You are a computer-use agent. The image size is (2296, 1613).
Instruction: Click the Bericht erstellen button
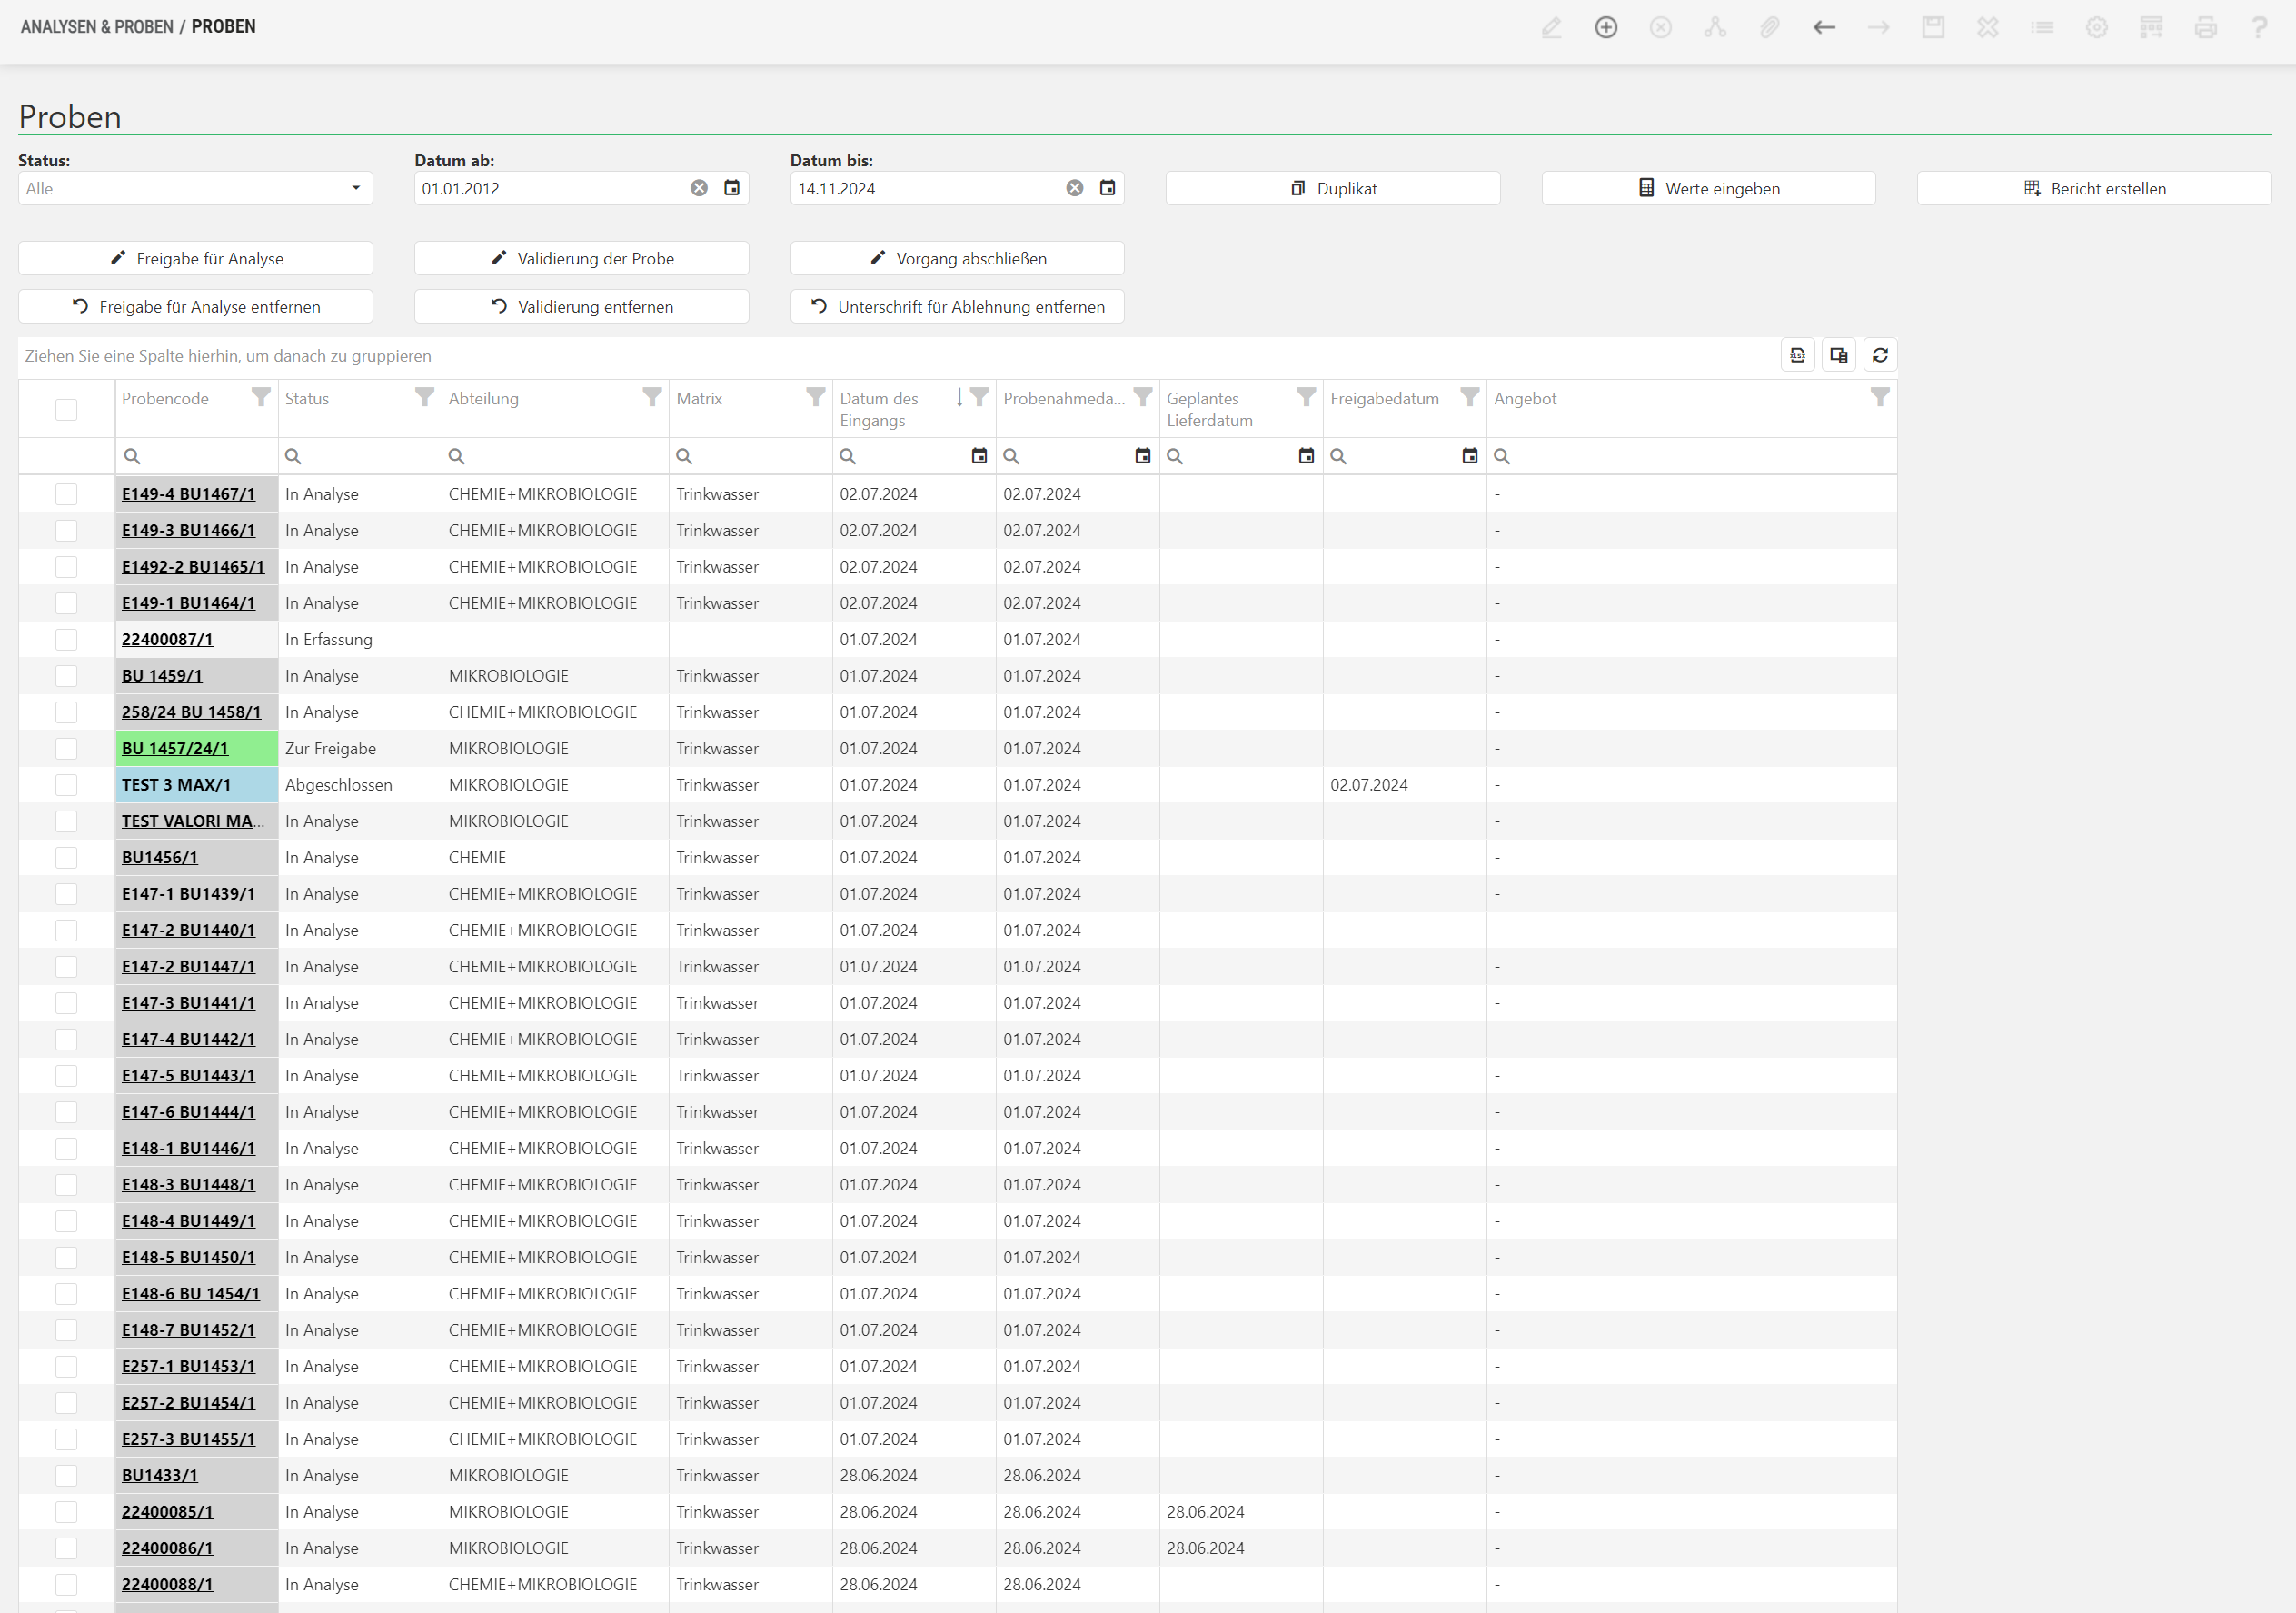pos(2093,188)
